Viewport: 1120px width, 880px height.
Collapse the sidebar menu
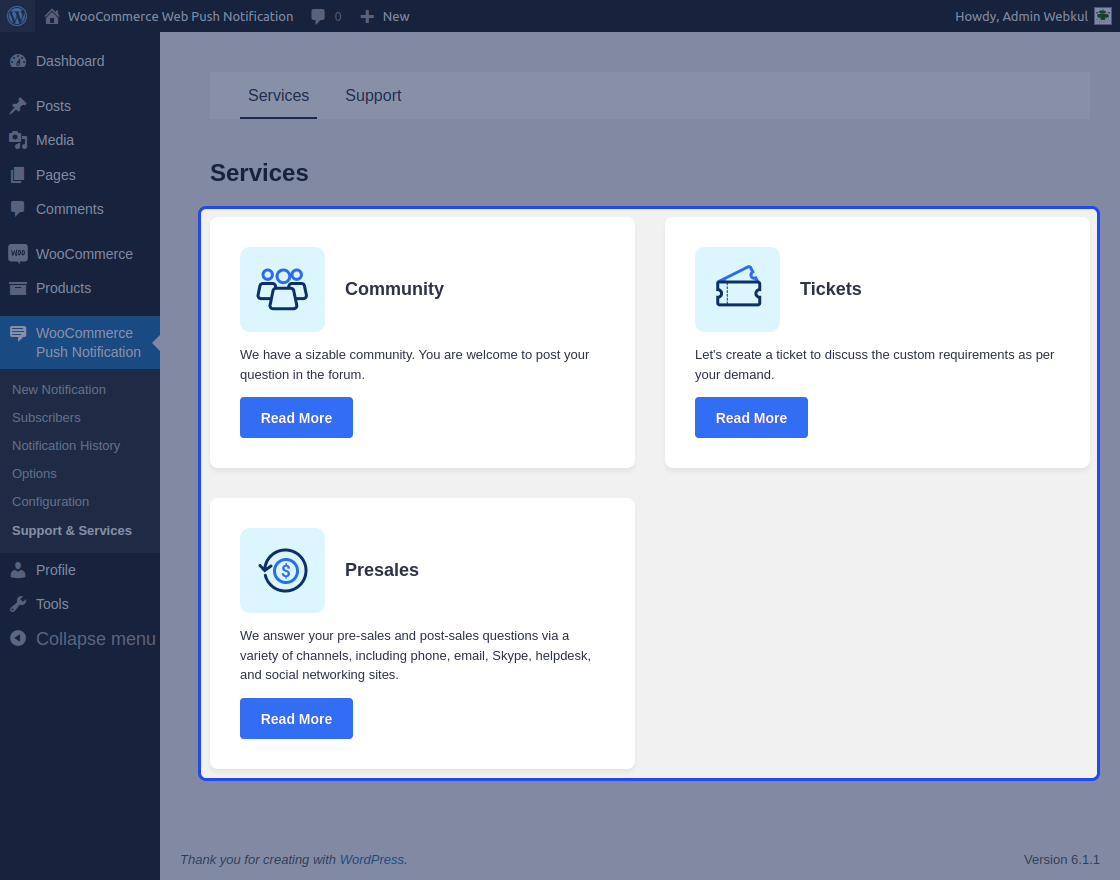(x=96, y=639)
